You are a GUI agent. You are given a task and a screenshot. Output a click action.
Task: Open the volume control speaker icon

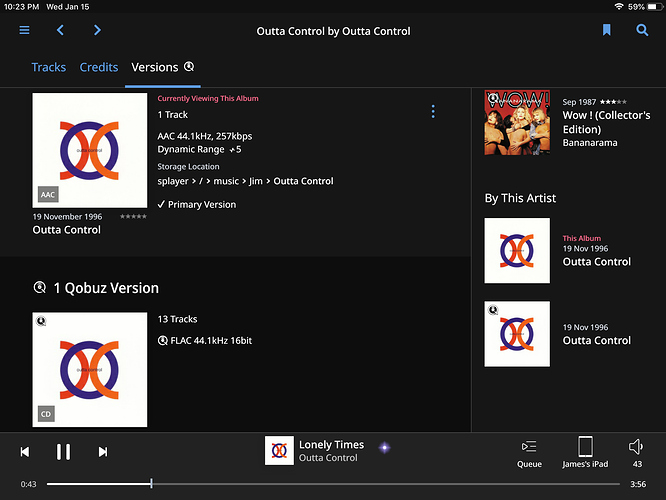pyautogui.click(x=636, y=447)
